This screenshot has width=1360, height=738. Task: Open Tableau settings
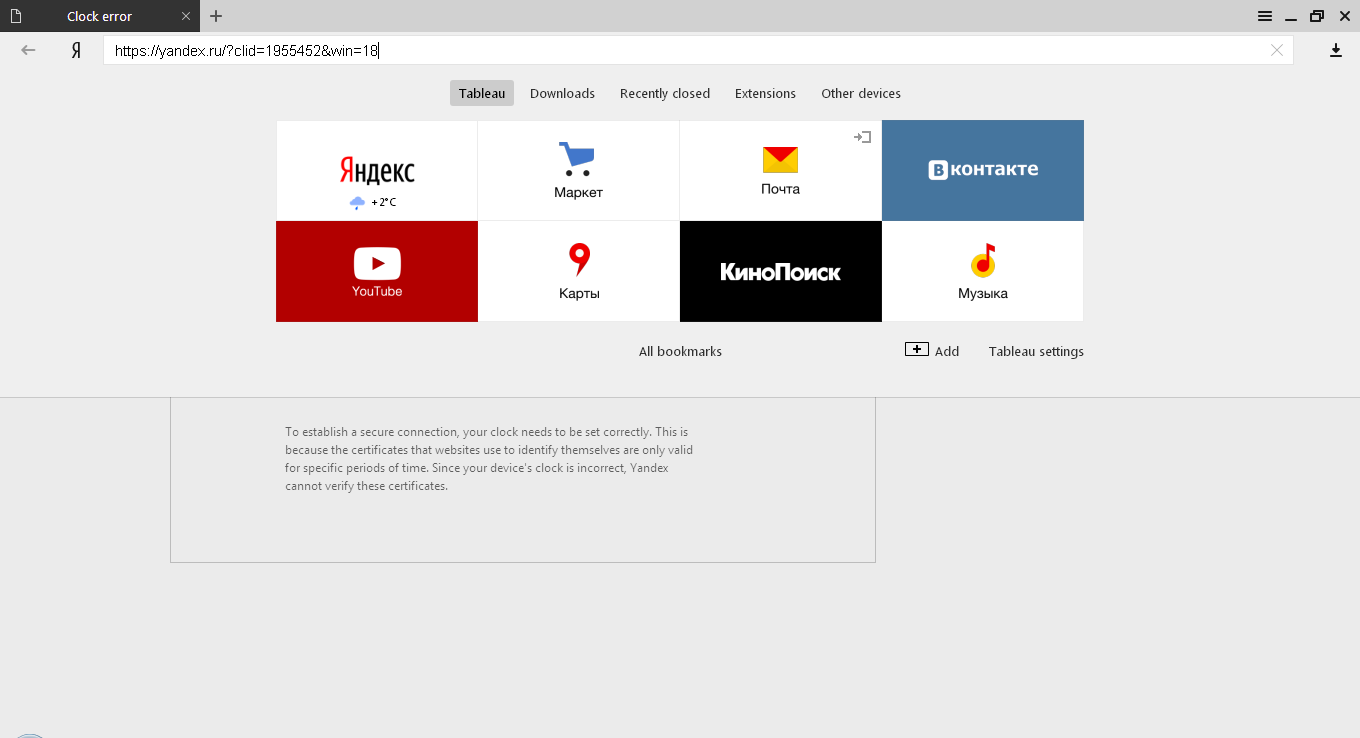click(1035, 351)
